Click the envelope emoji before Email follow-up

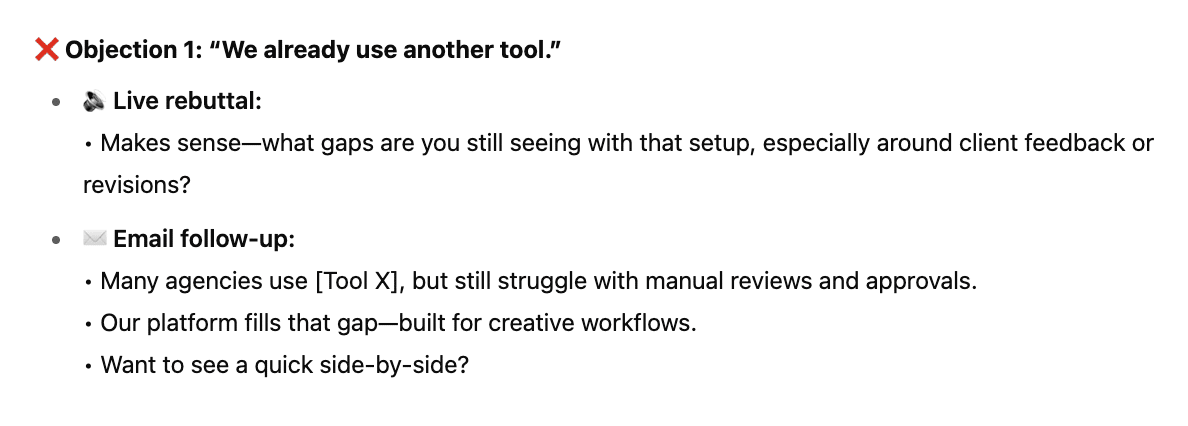click(94, 239)
